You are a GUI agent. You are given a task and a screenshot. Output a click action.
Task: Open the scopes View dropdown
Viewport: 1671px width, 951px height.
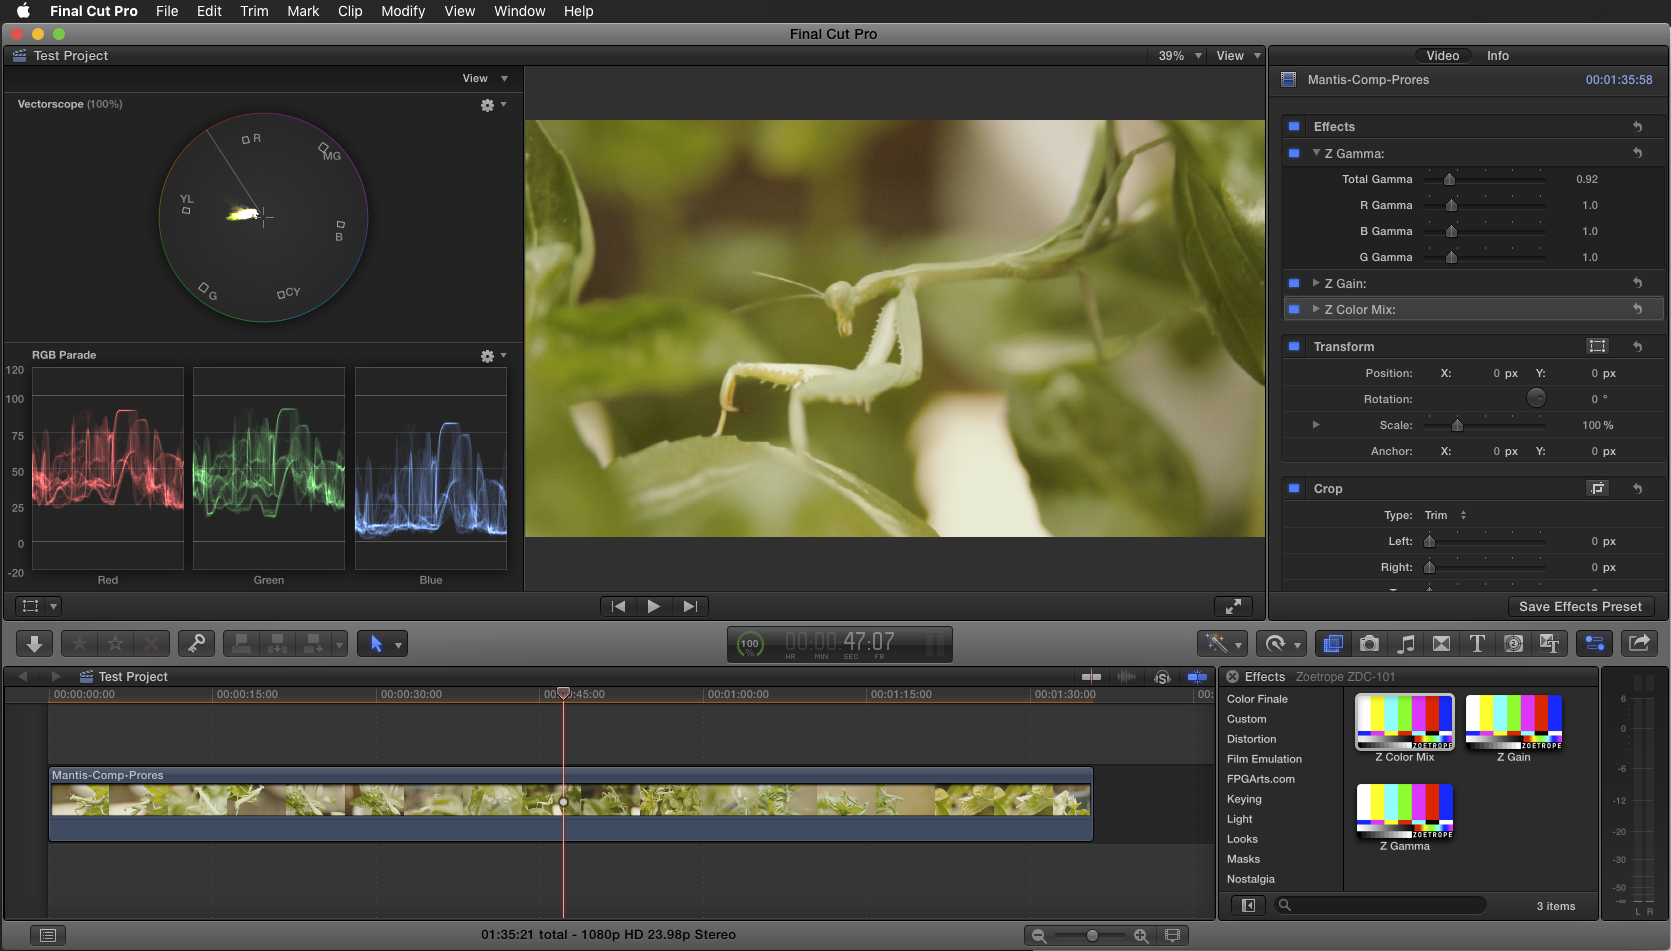(x=485, y=78)
